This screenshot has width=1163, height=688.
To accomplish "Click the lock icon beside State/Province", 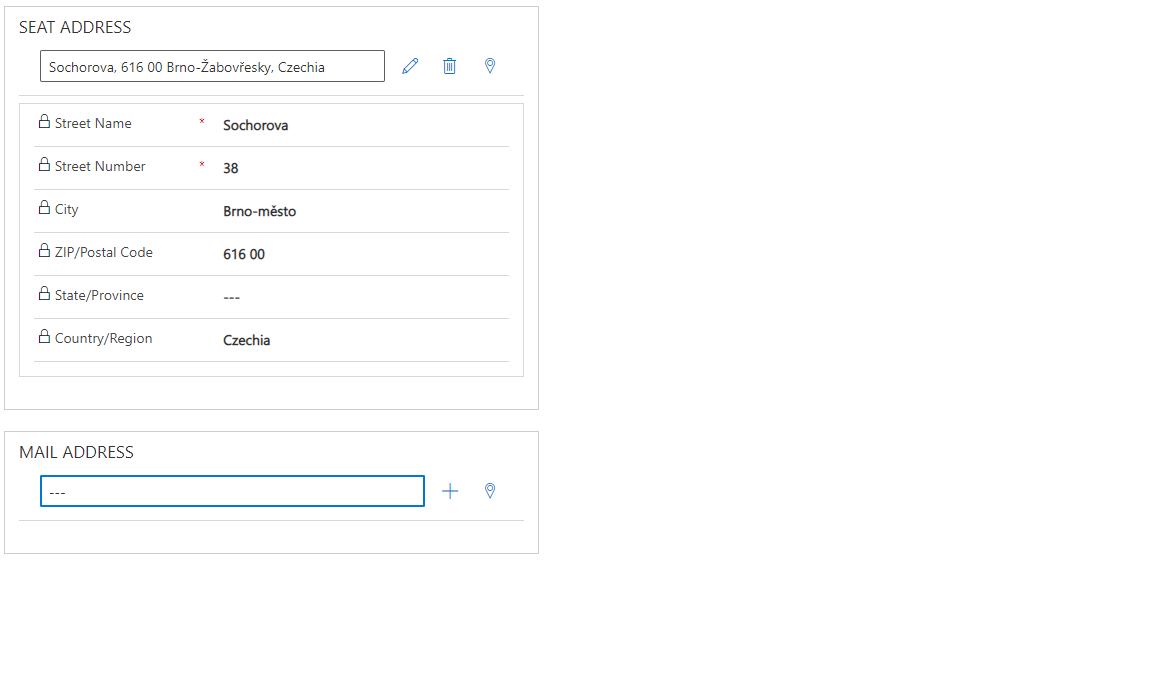I will click(44, 292).
